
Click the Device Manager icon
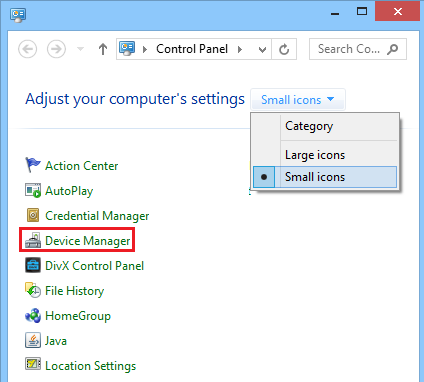[x=33, y=240]
